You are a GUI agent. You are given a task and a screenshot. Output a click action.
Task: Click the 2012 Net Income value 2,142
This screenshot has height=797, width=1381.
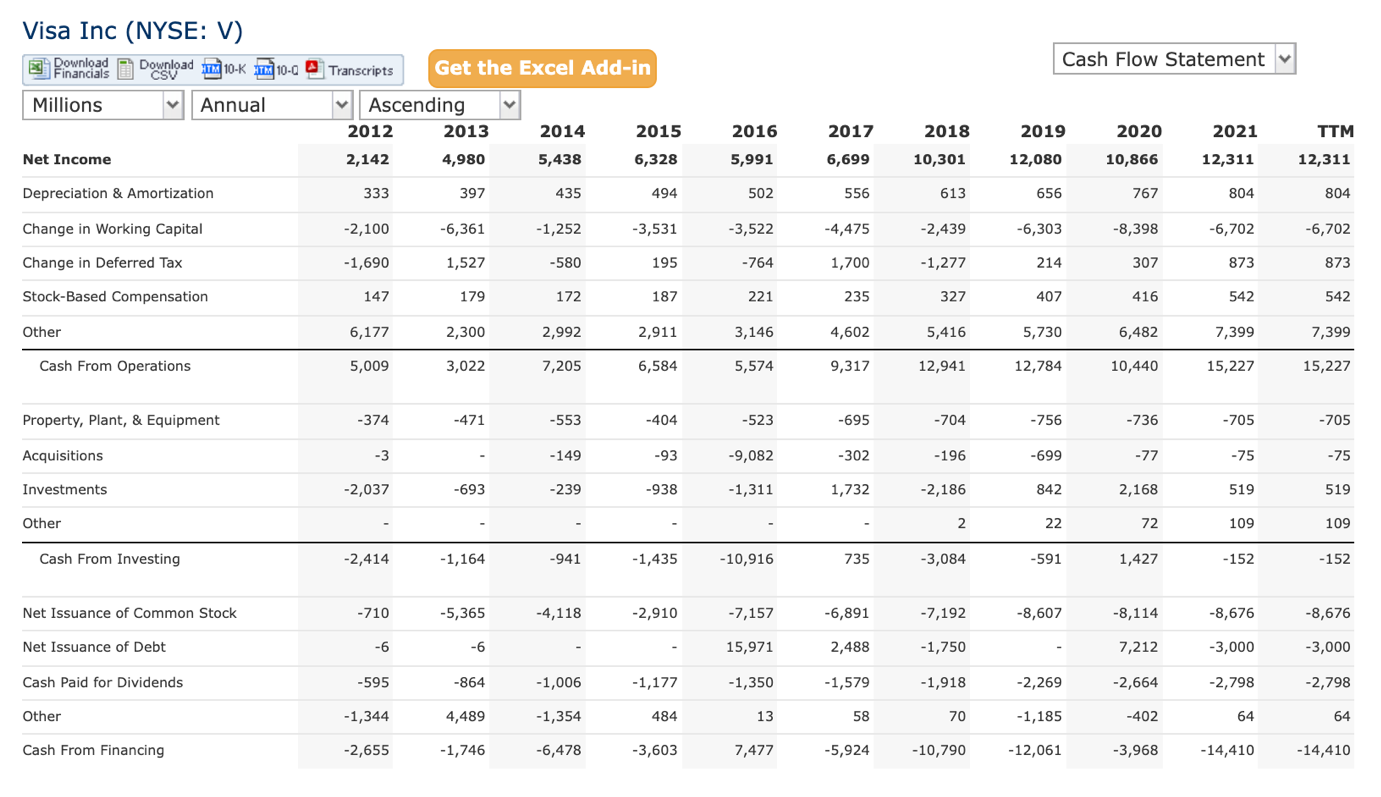click(368, 159)
